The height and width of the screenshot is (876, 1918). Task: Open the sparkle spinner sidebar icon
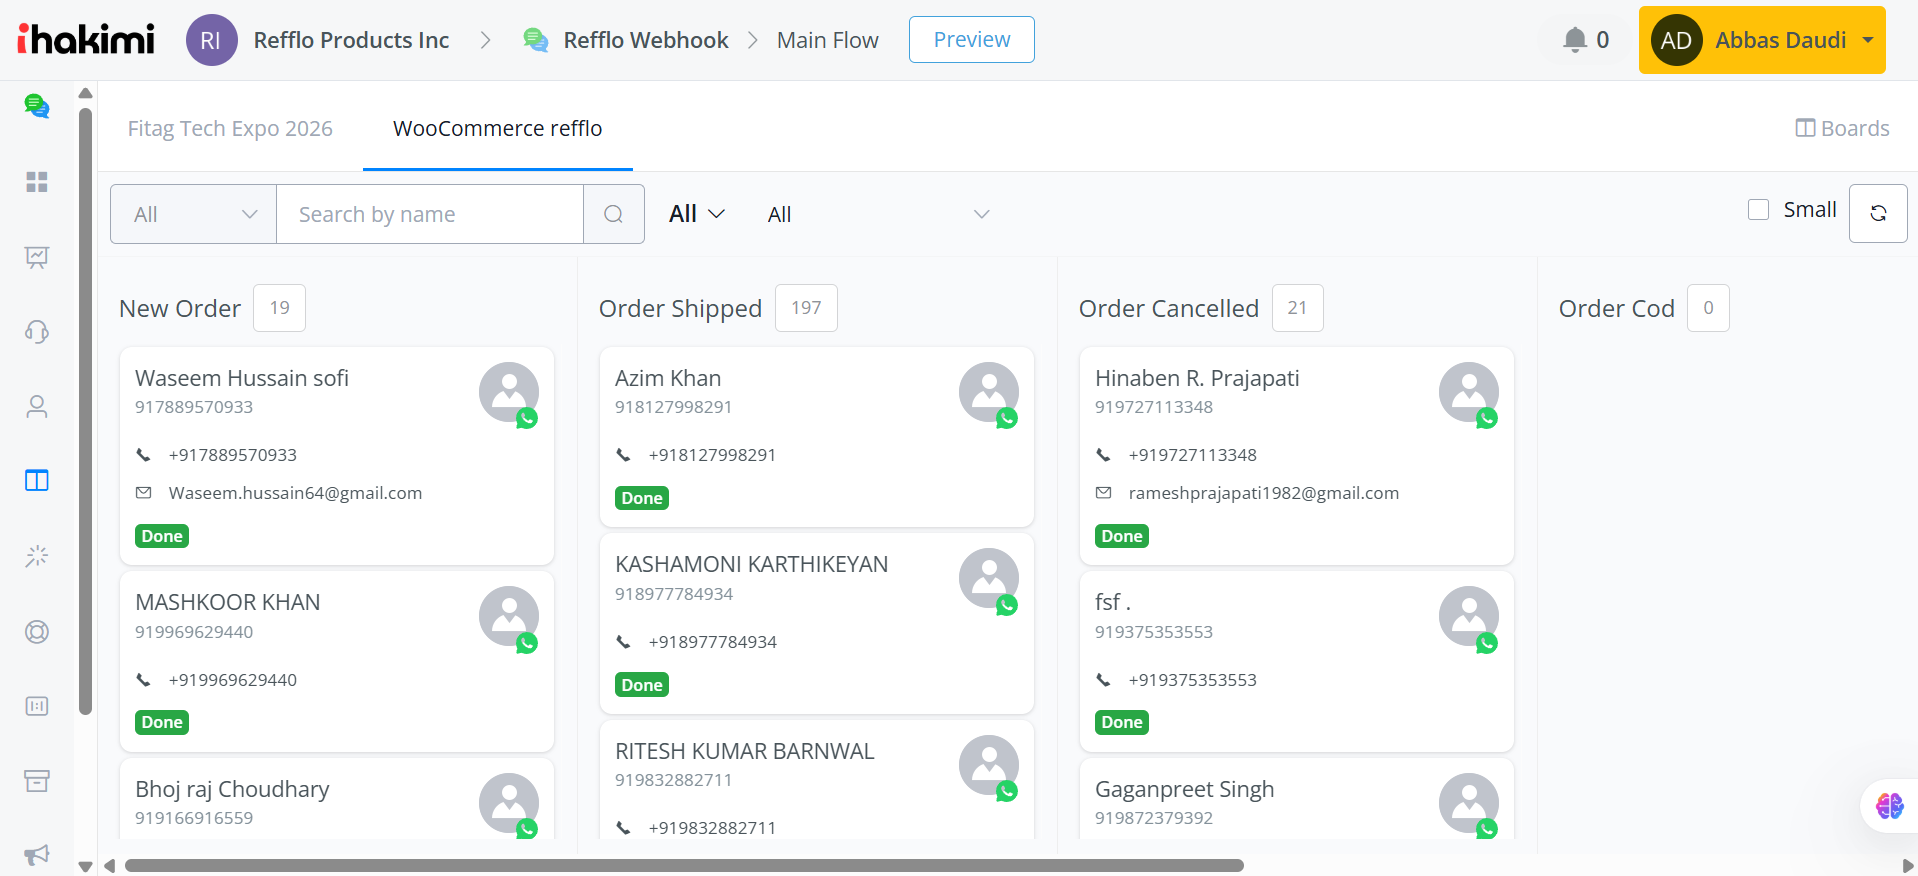pyautogui.click(x=37, y=556)
